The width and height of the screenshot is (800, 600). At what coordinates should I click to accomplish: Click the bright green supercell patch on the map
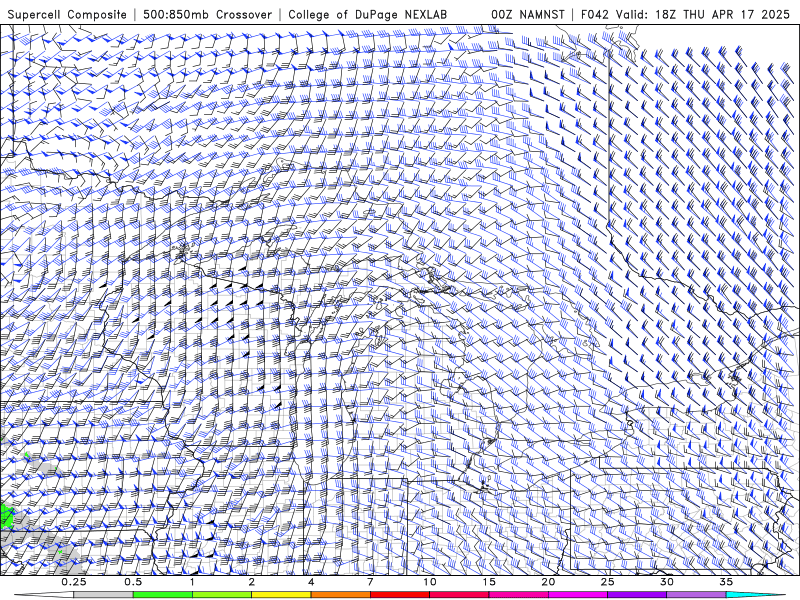point(7,517)
